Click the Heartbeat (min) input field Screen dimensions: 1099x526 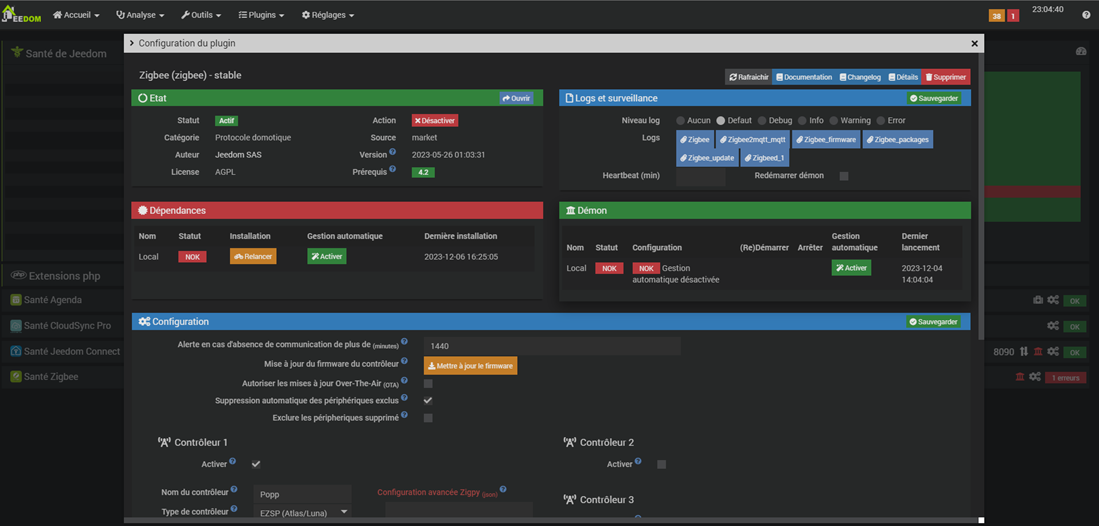coord(701,176)
